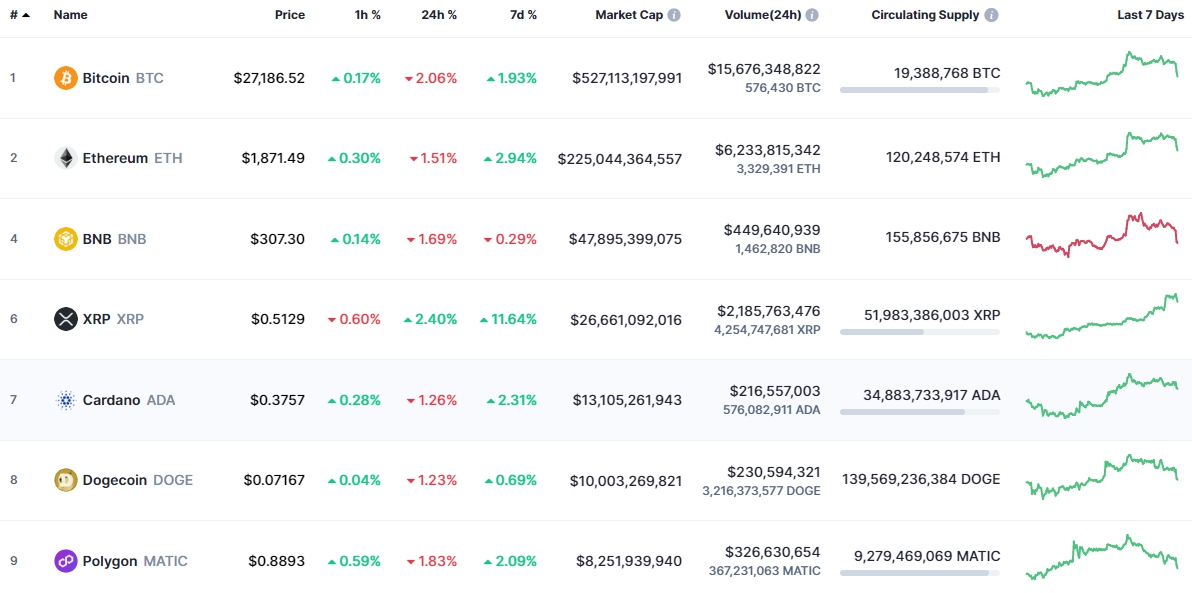Click Polygon's 7-day sparkline chart
This screenshot has height=593, width=1192.
[x=1102, y=558]
